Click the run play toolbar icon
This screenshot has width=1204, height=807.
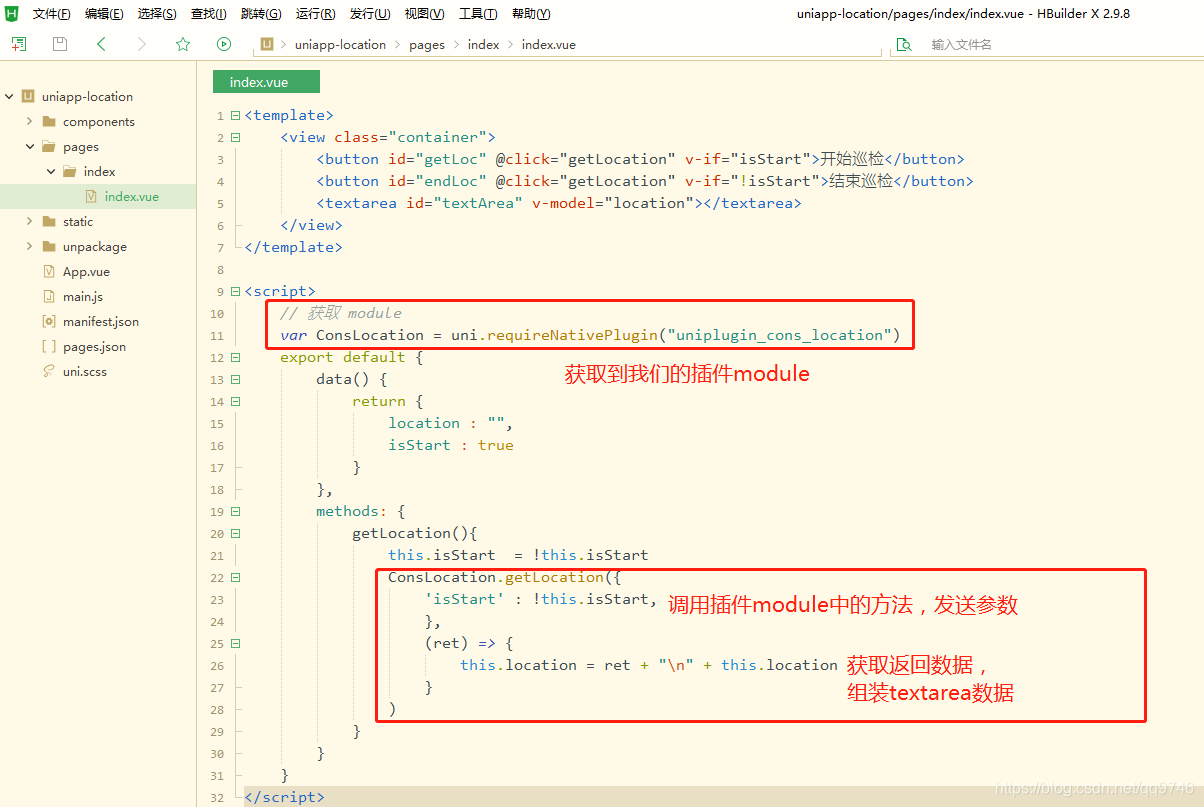tap(224, 44)
